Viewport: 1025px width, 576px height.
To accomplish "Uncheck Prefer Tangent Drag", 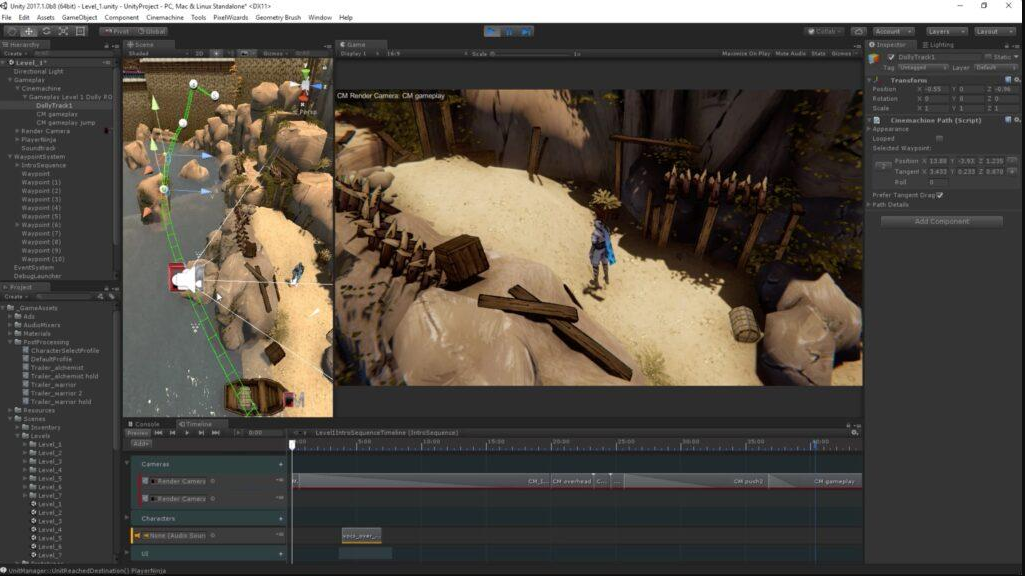I will [939, 195].
